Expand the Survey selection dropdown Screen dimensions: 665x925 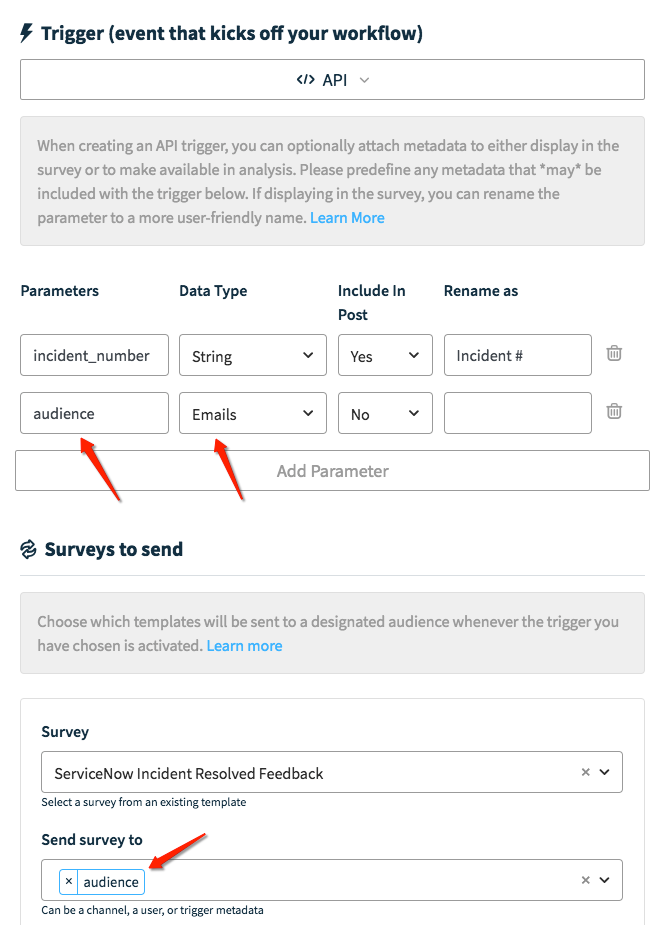(605, 772)
